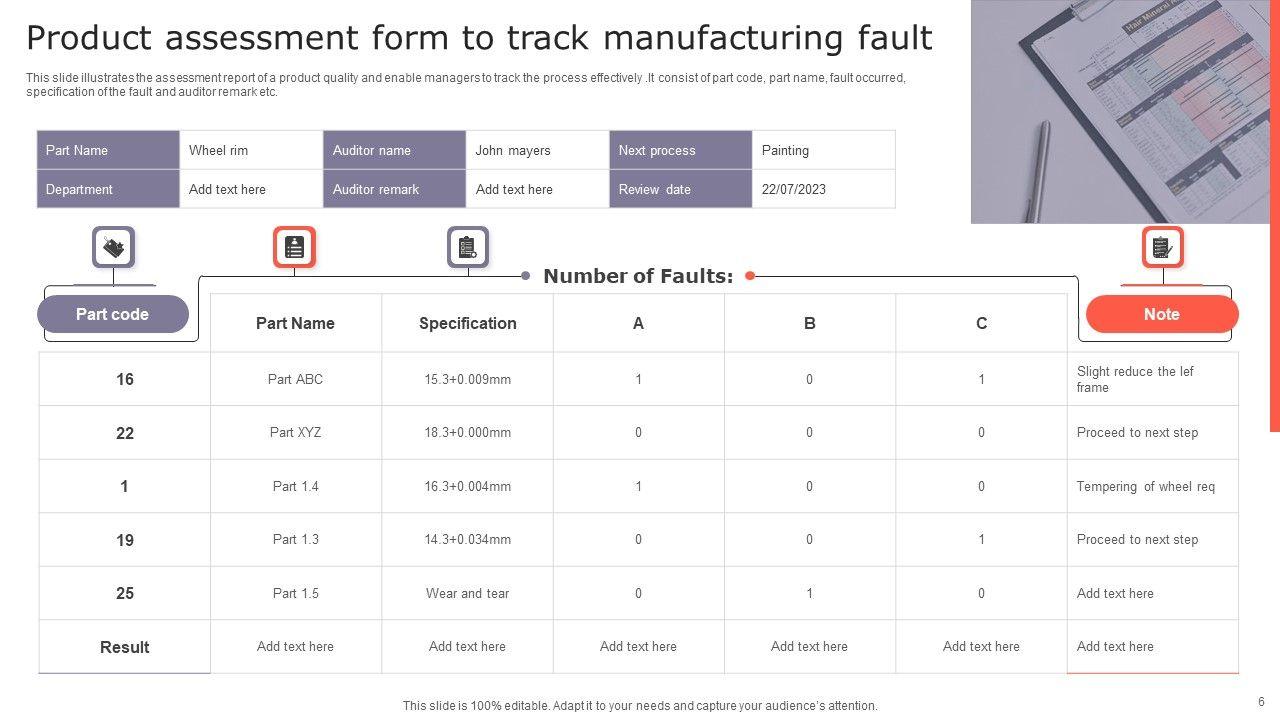Click the slide title heading text

point(479,38)
